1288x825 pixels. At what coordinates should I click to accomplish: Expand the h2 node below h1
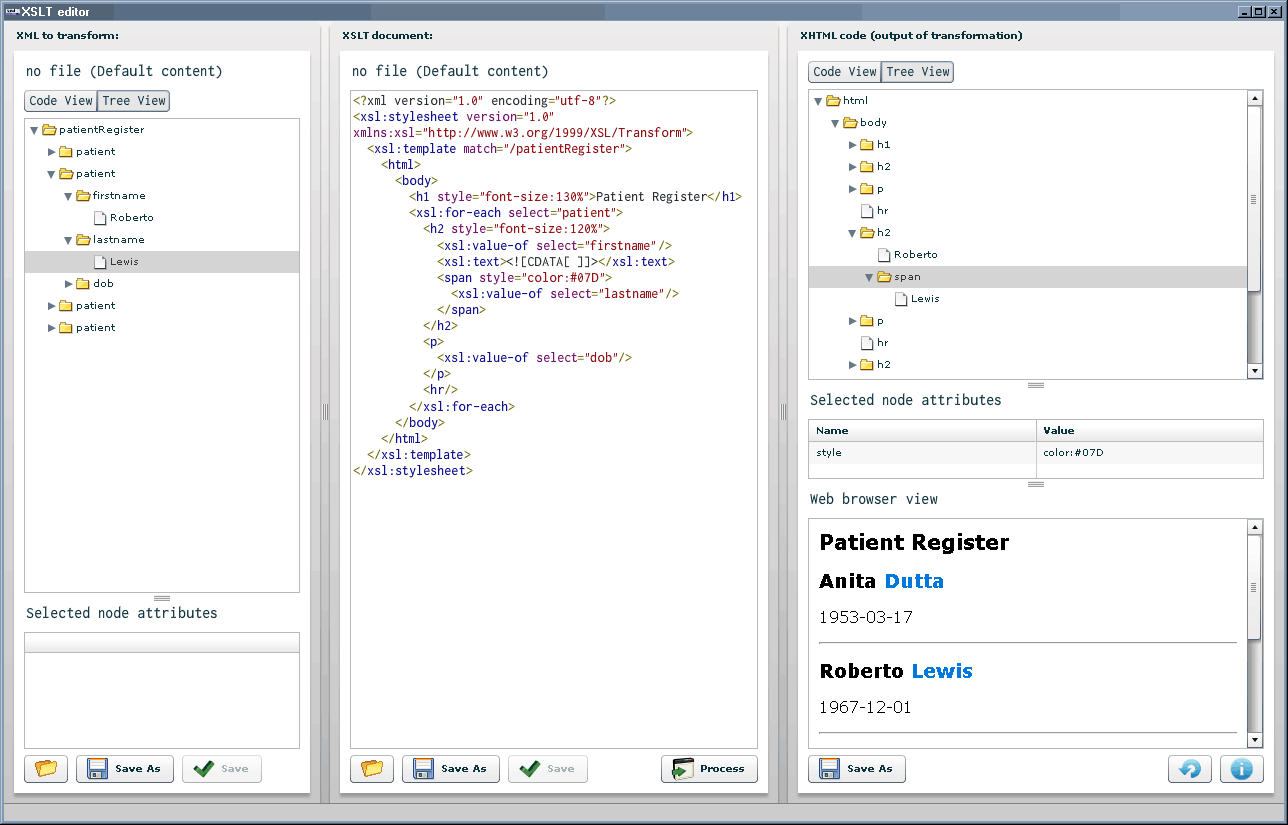click(853, 167)
